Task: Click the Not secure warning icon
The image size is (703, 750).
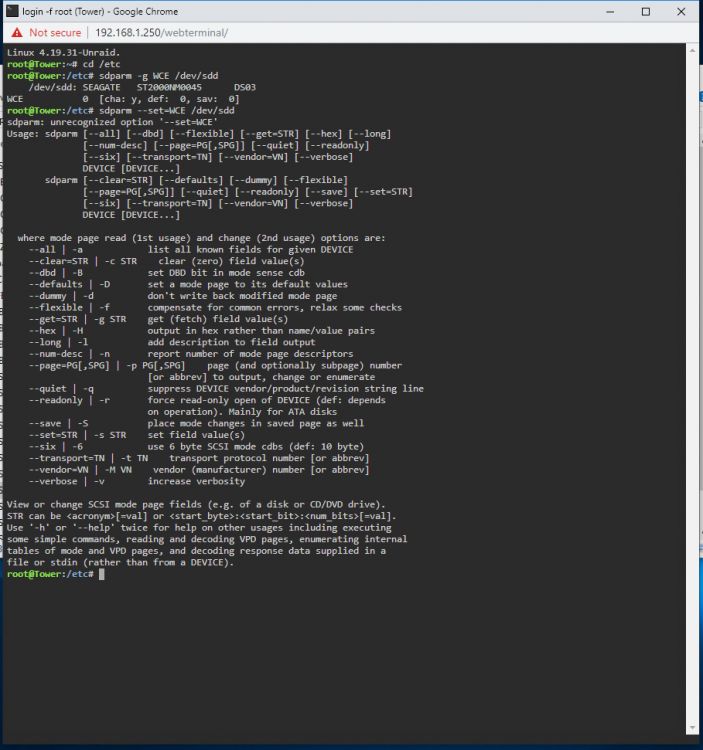Action: [17, 33]
